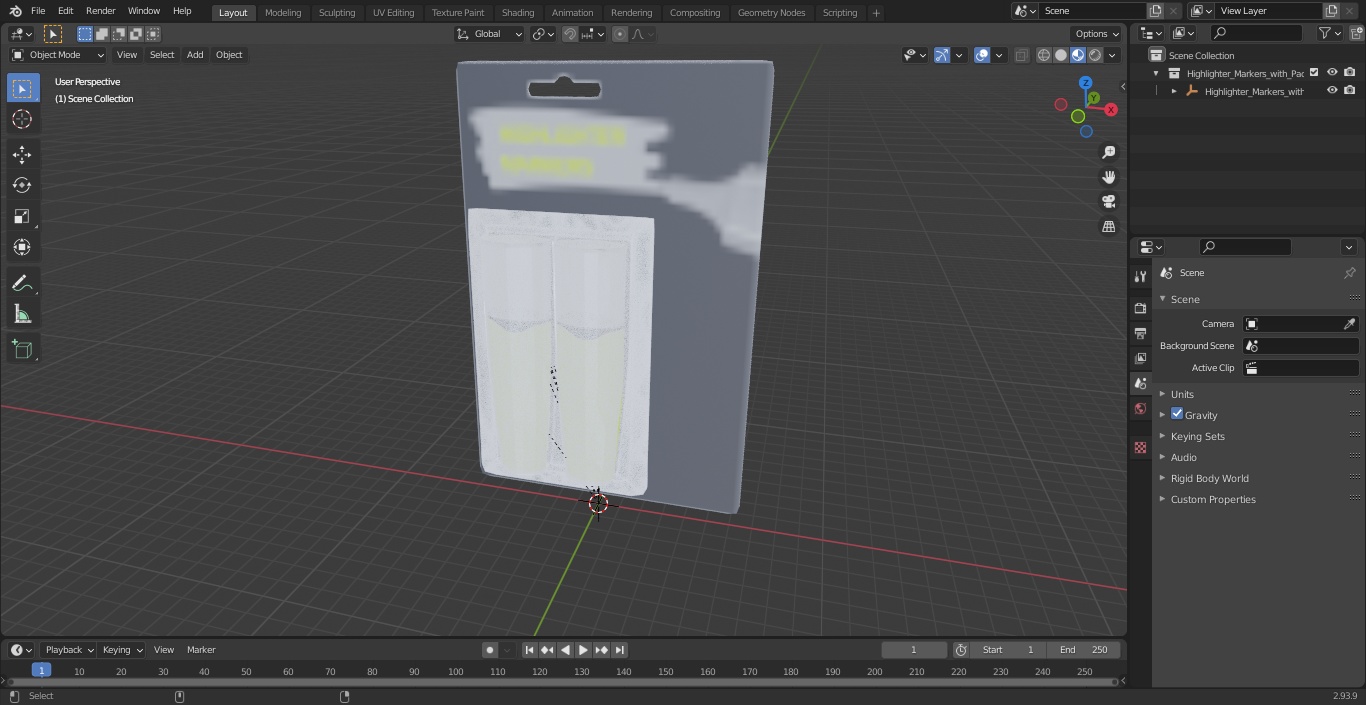Toggle collection exclude checkbox in outliner
The width and height of the screenshot is (1366, 705).
coord(1314,72)
